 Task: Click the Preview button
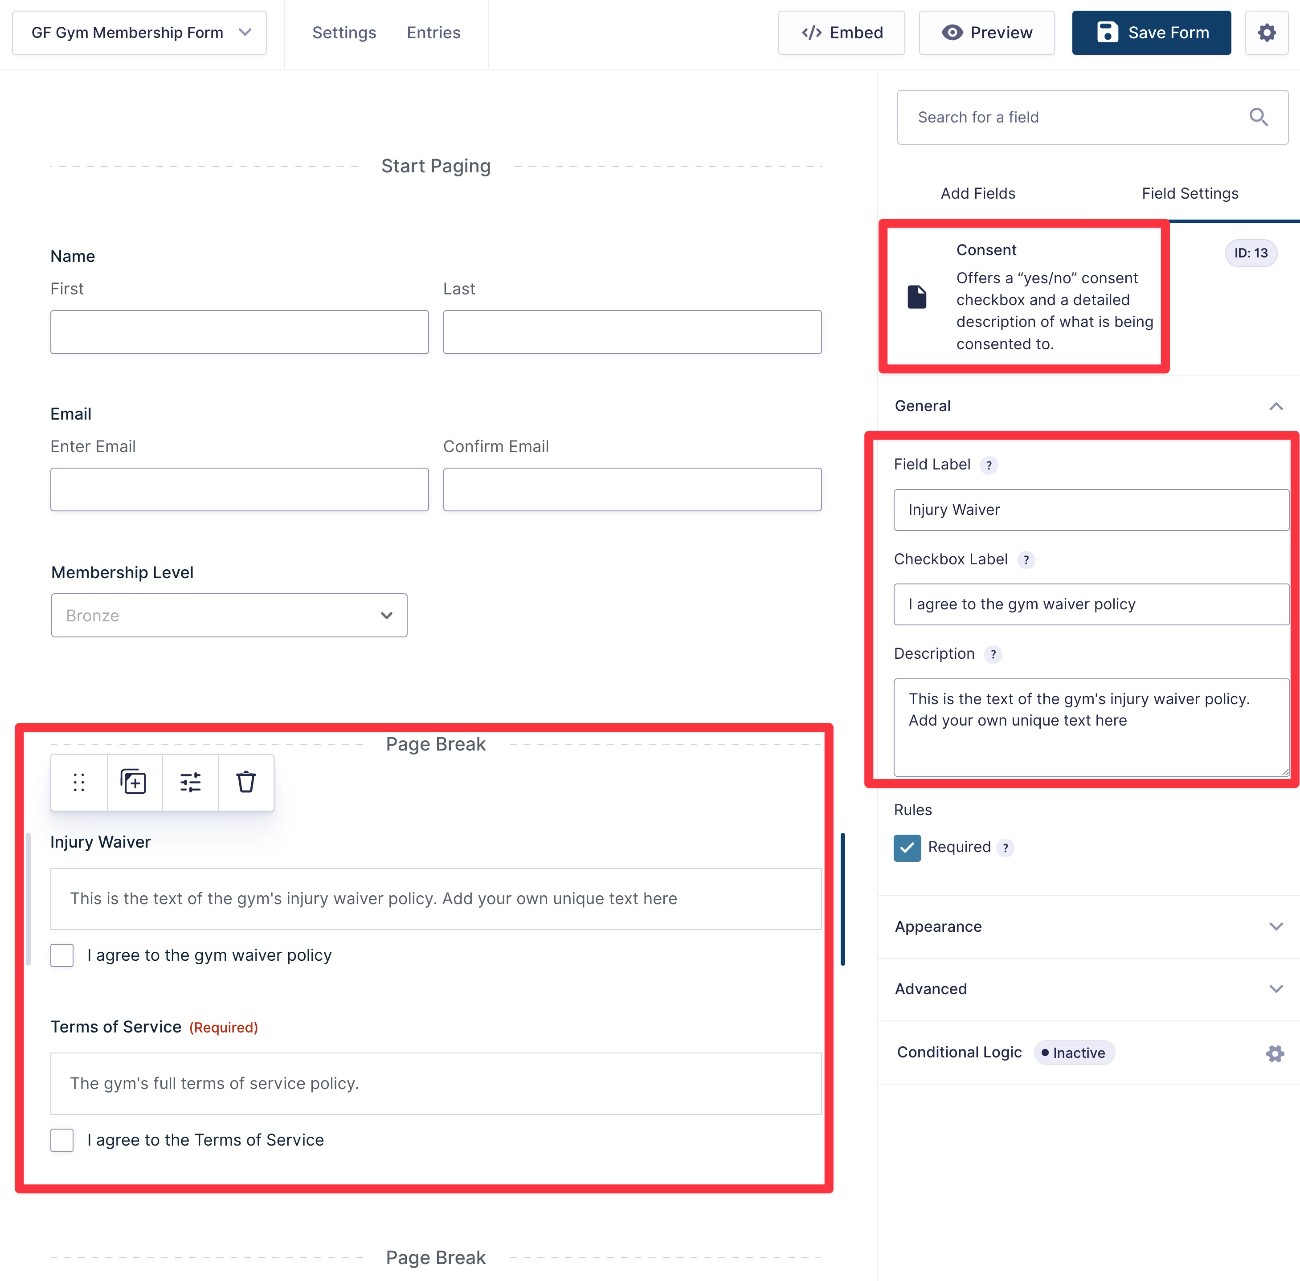click(x=986, y=32)
